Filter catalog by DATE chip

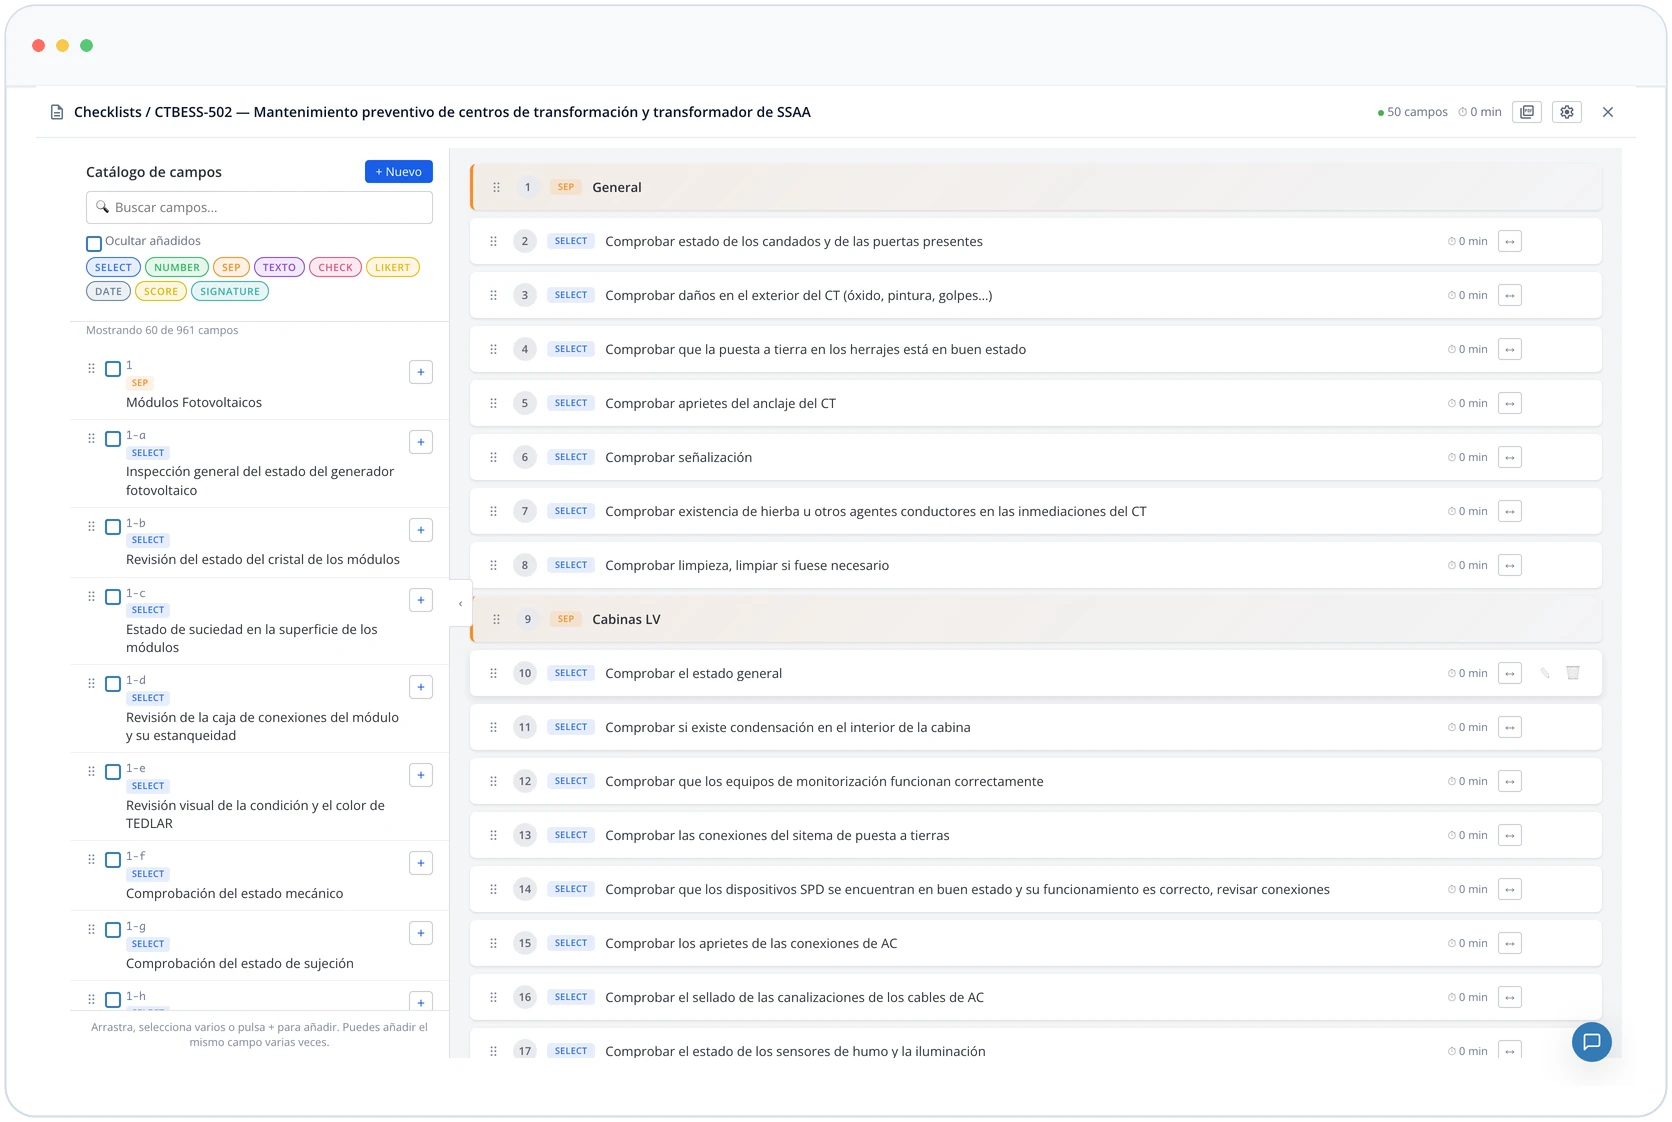tap(108, 291)
